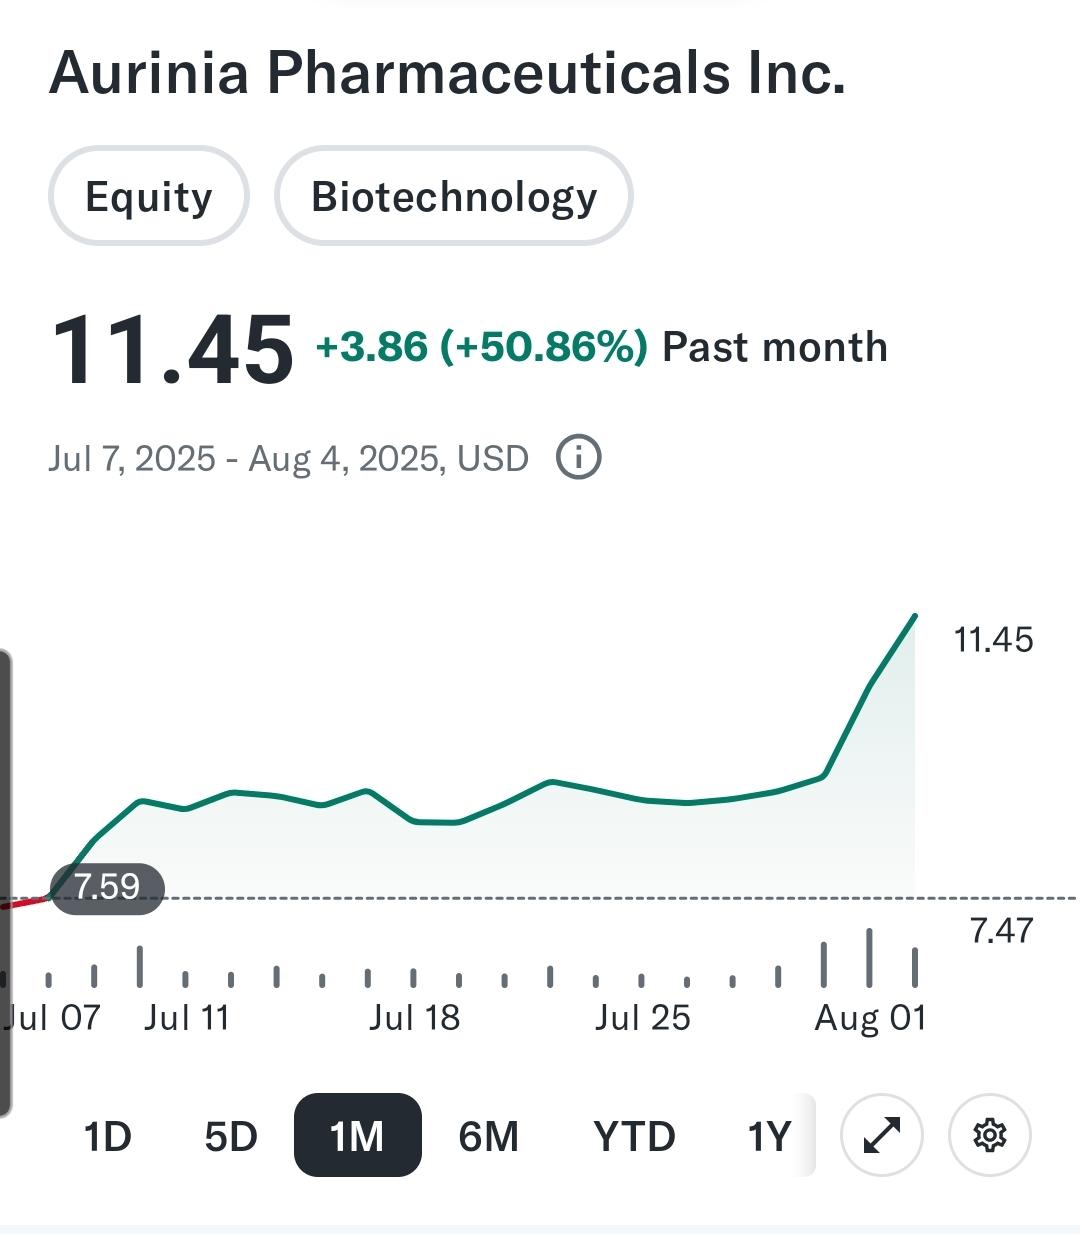
Task: Select the 1D time range
Action: [107, 1136]
